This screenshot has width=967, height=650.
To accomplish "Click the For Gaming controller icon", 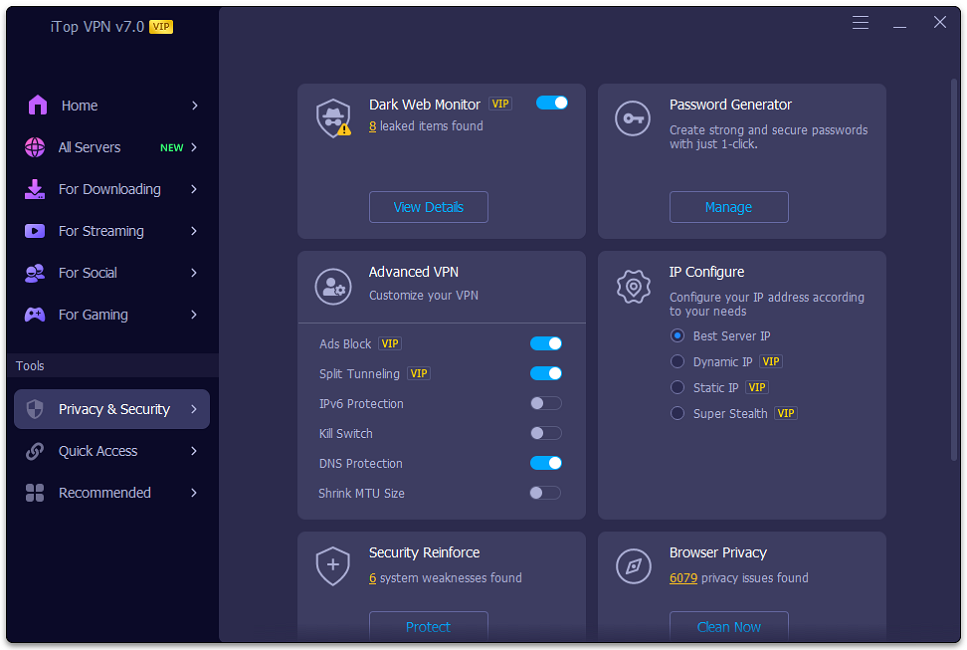I will click(35, 315).
